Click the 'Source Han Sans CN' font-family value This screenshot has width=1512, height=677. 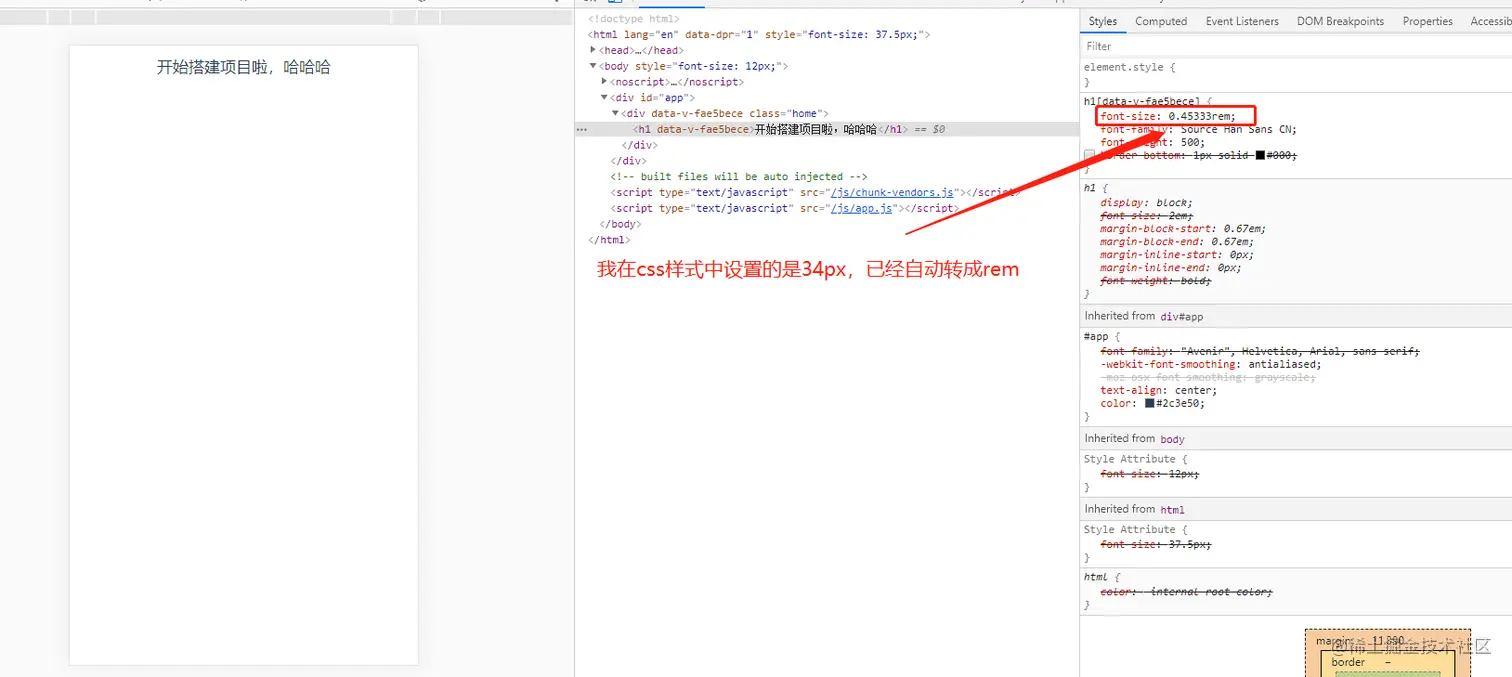pyautogui.click(x=1238, y=129)
